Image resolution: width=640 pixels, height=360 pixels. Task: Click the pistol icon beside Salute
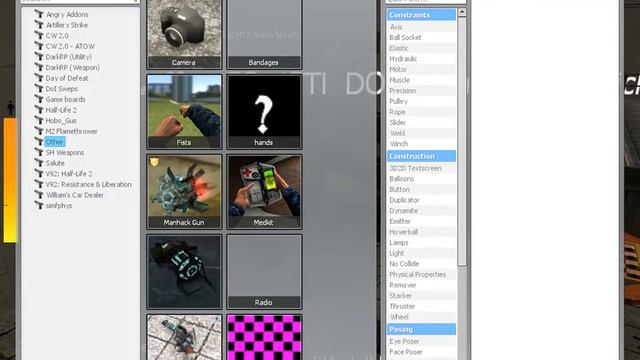click(39, 162)
